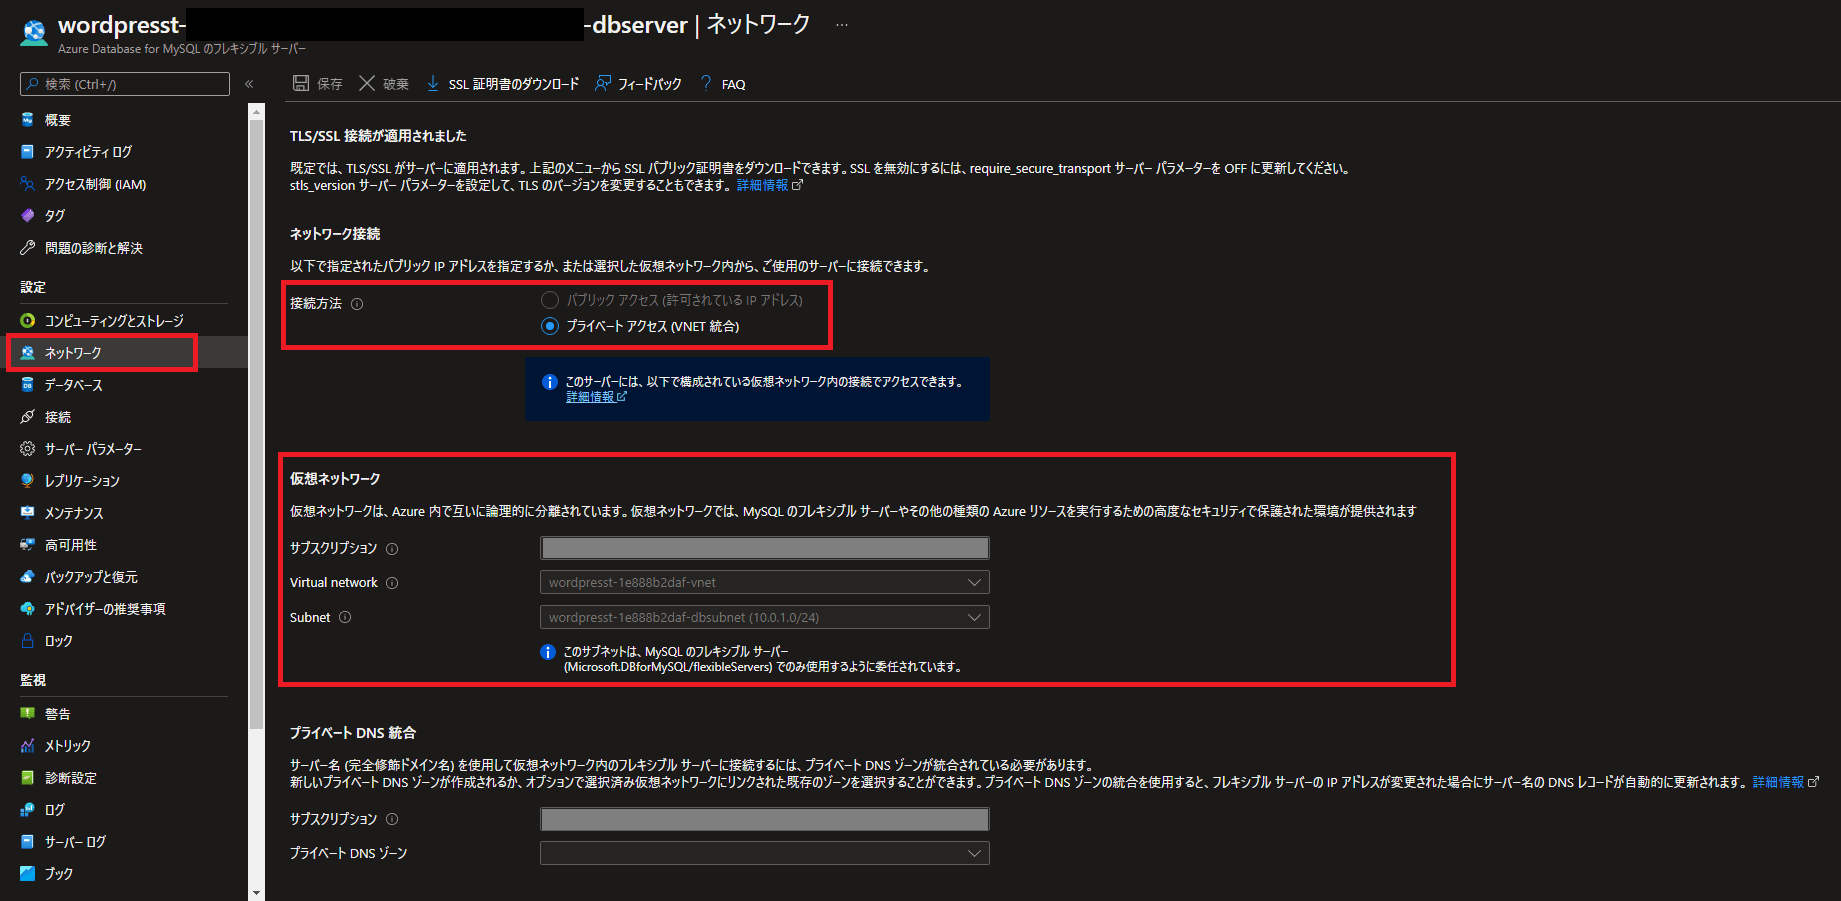Click info icon next to 接続方法

click(357, 304)
